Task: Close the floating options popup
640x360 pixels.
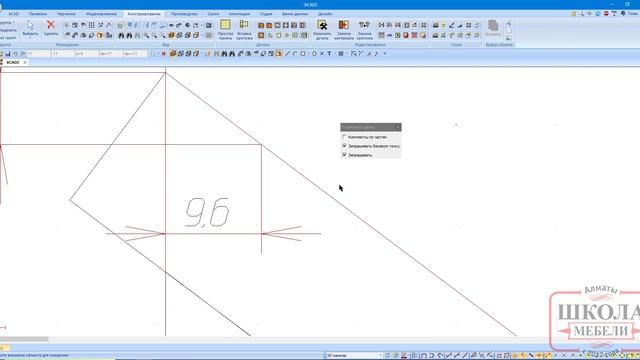Action: pyautogui.click(x=398, y=127)
